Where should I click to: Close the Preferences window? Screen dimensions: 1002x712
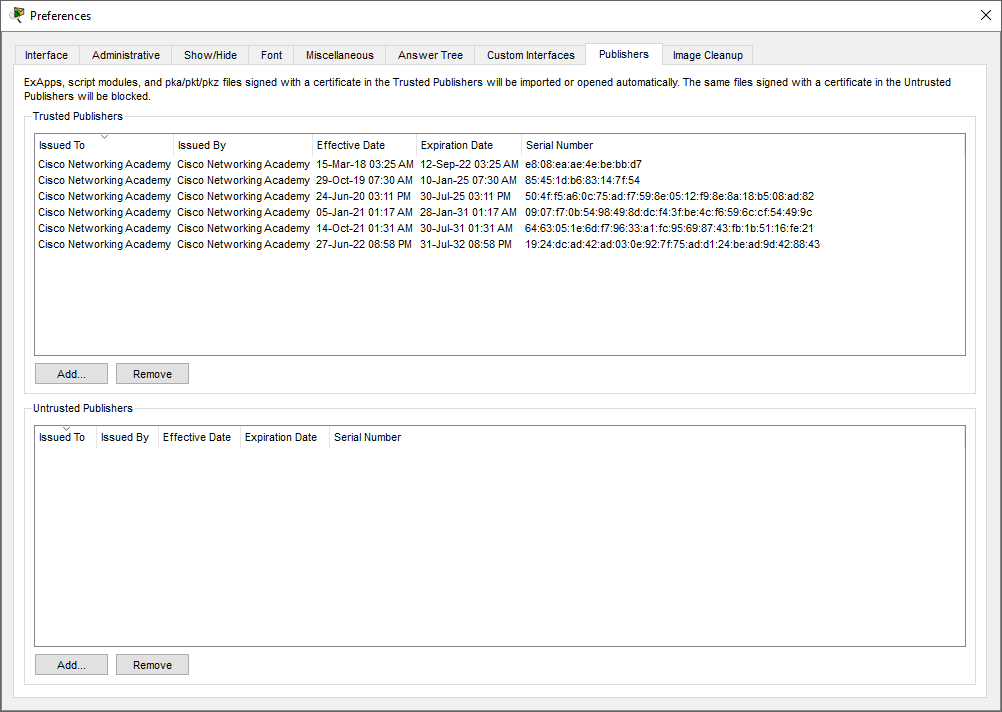coord(985,15)
